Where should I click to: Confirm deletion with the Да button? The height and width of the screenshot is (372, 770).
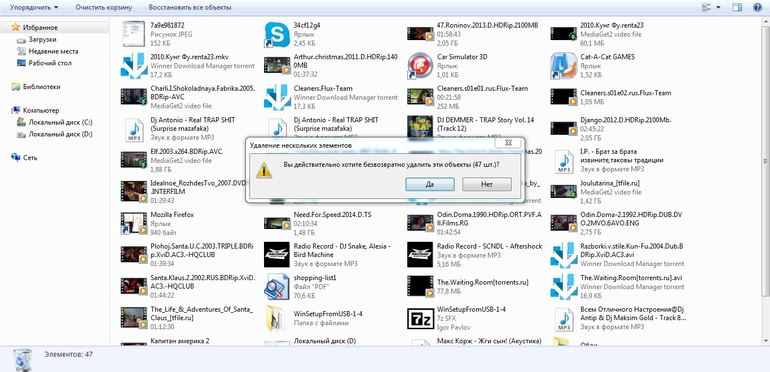pos(430,185)
